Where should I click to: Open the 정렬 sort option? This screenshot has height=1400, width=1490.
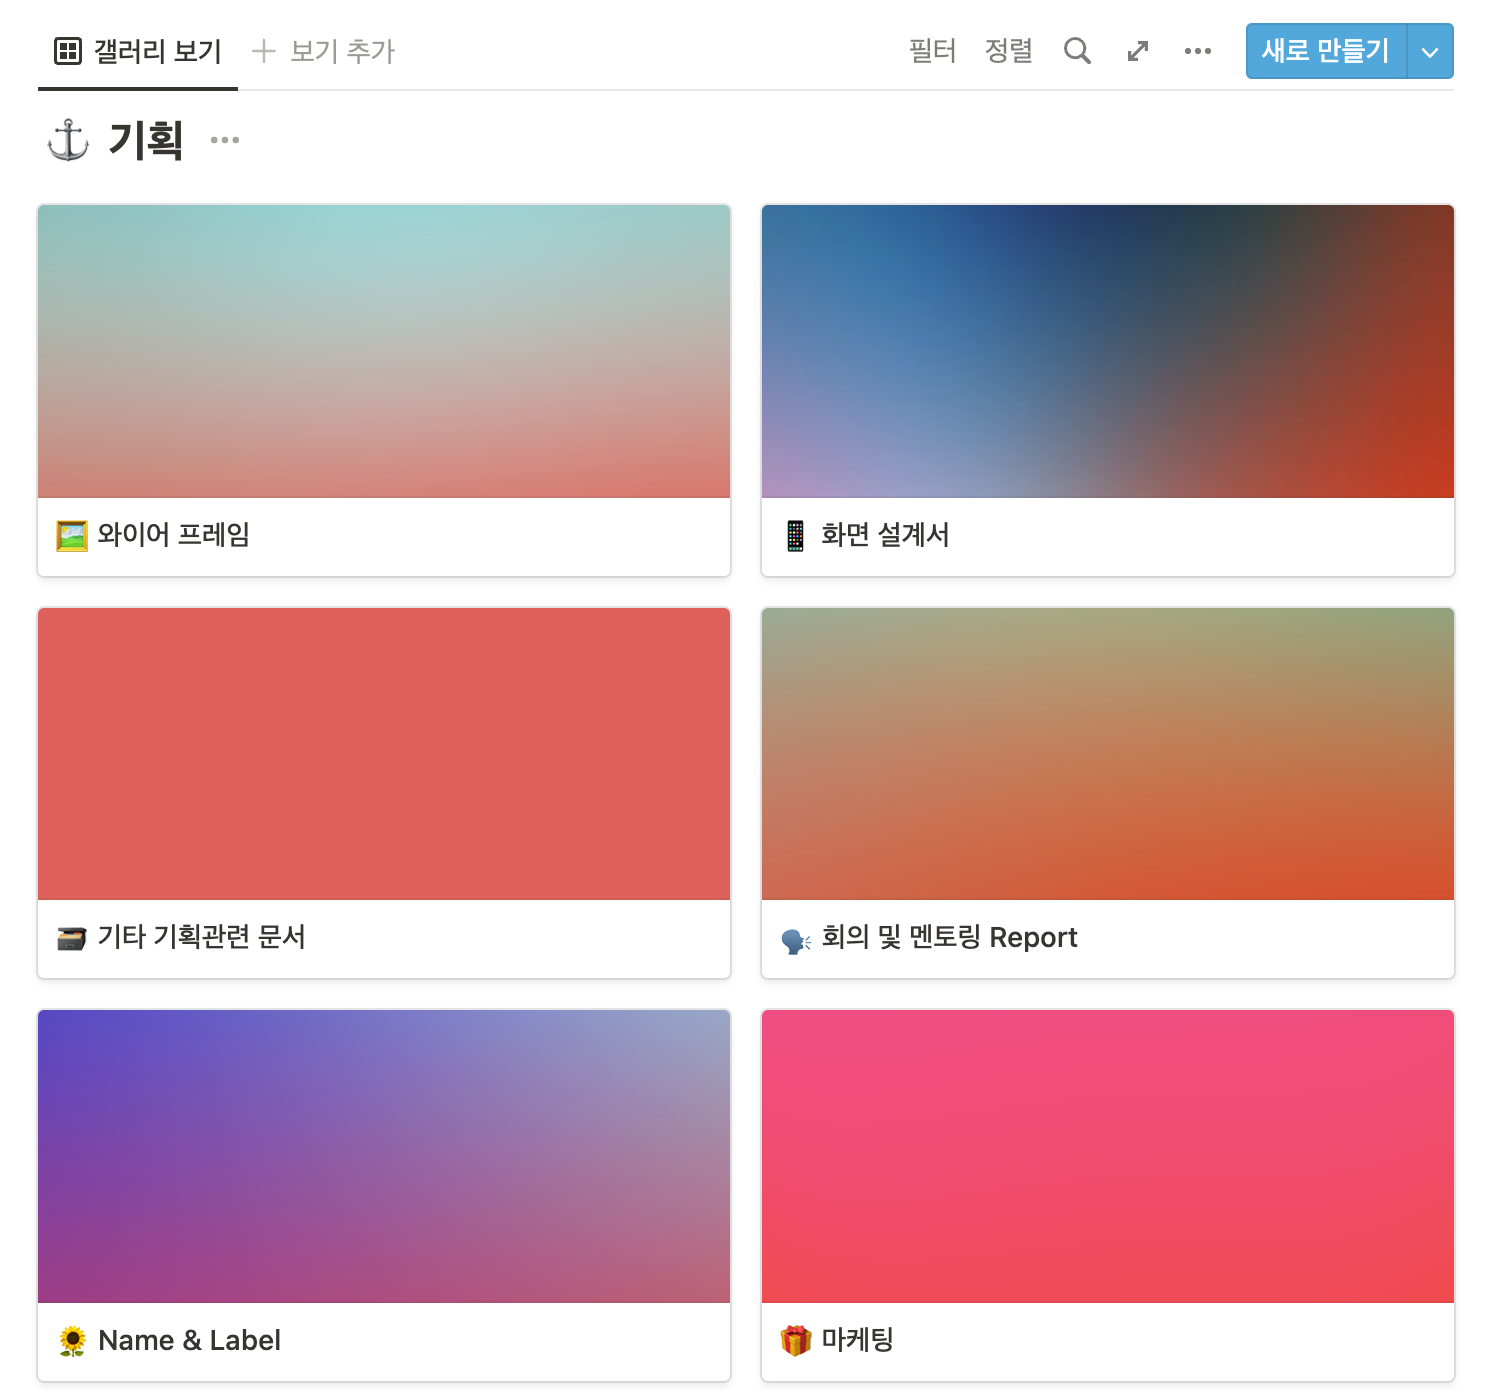(1009, 51)
